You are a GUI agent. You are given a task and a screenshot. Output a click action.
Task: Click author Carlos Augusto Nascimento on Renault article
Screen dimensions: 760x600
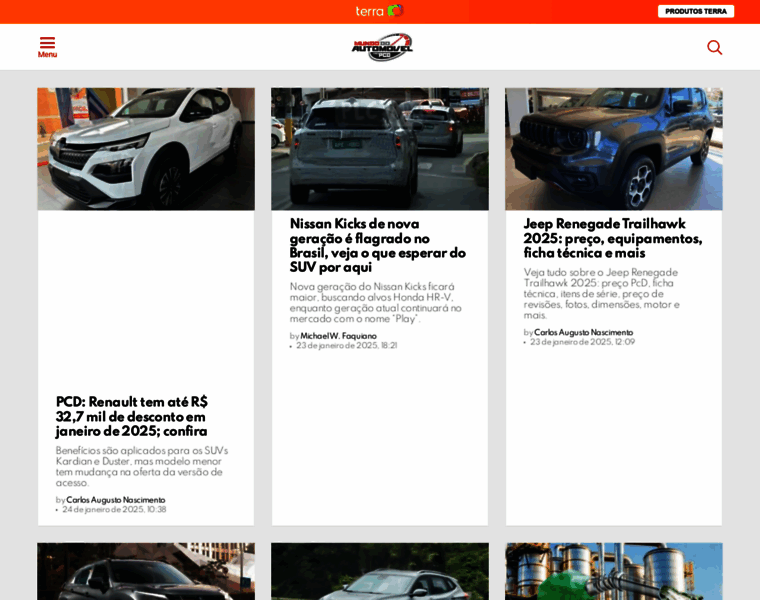tap(115, 500)
